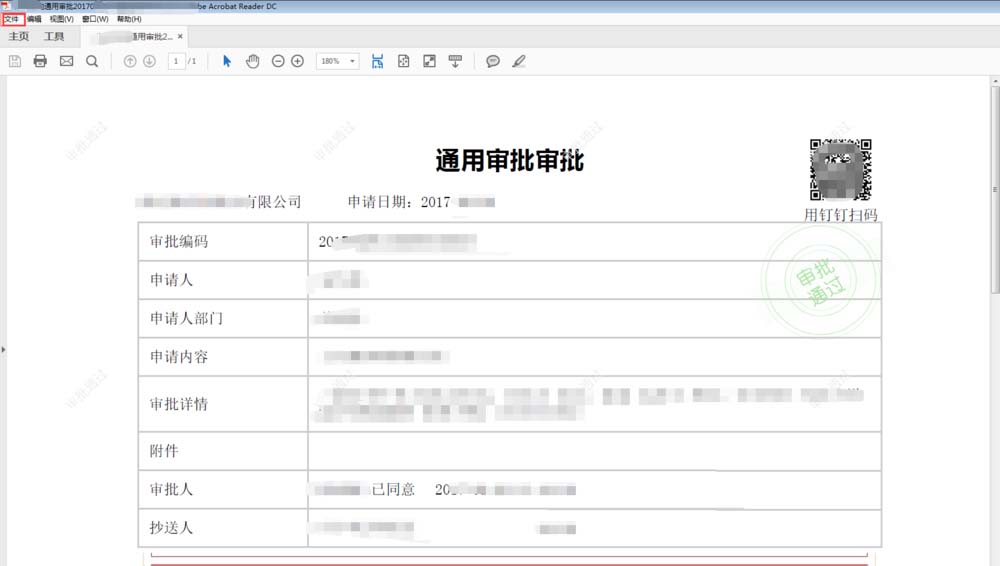
Task: Click the 审批编码 row label
Action: [179, 242]
